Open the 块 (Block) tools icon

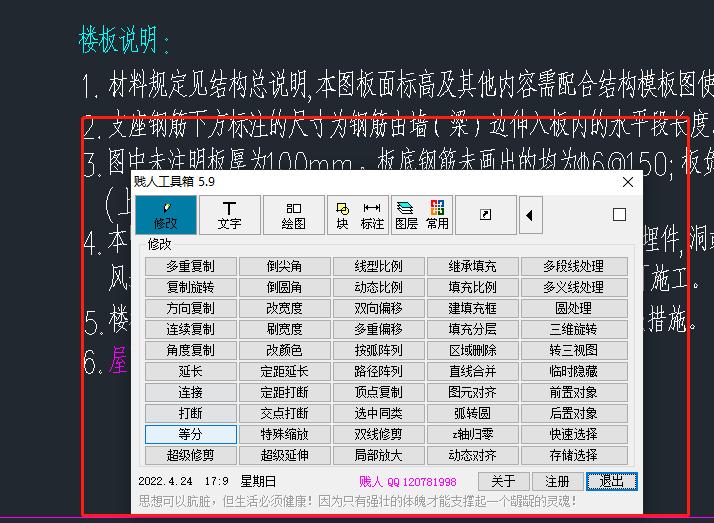[x=342, y=215]
